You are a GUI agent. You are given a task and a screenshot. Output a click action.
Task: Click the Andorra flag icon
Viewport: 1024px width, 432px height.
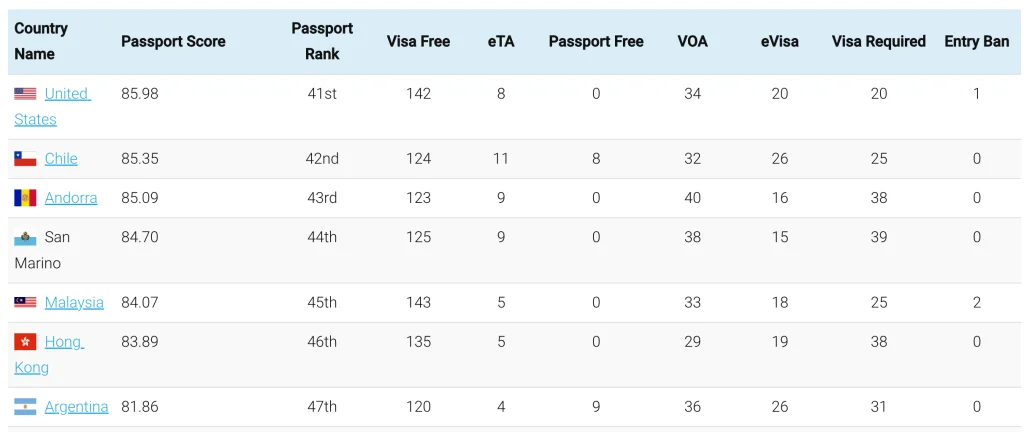25,198
